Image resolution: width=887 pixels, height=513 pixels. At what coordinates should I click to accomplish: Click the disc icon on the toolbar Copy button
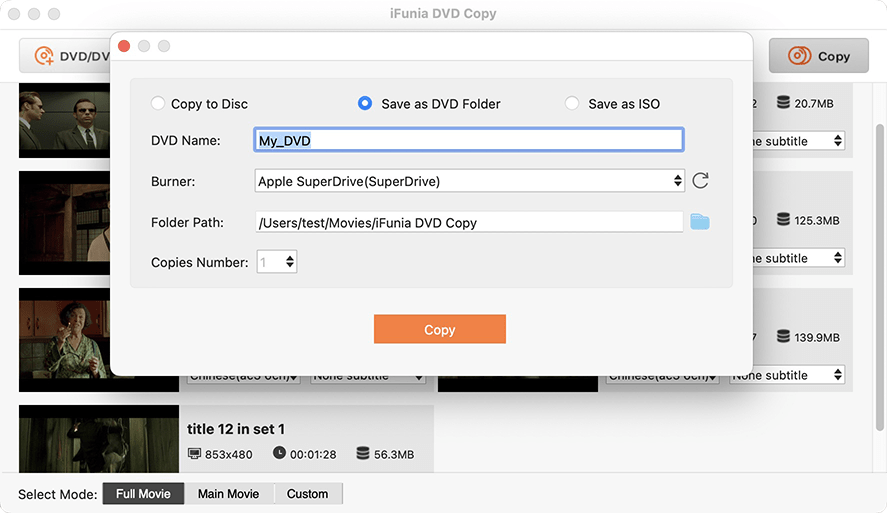pyautogui.click(x=799, y=56)
